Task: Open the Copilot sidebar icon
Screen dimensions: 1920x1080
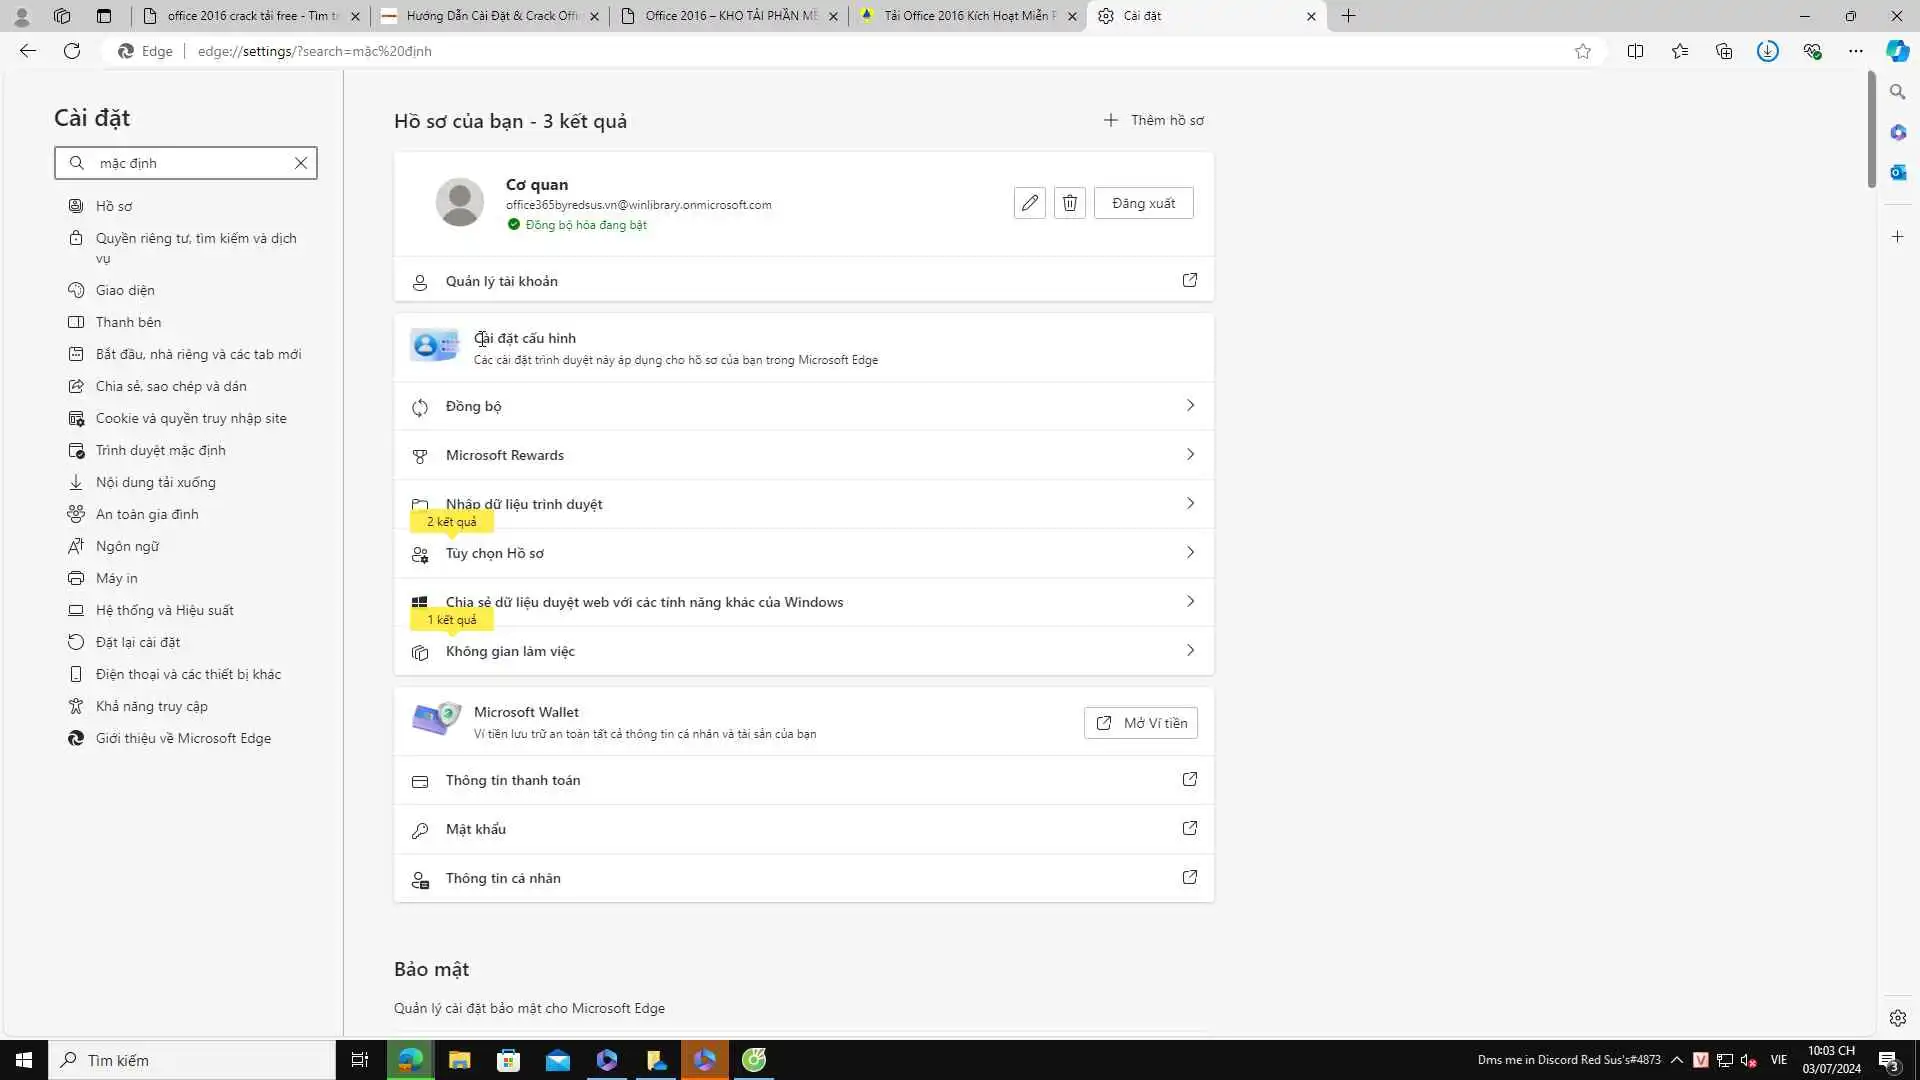Action: click(1897, 51)
